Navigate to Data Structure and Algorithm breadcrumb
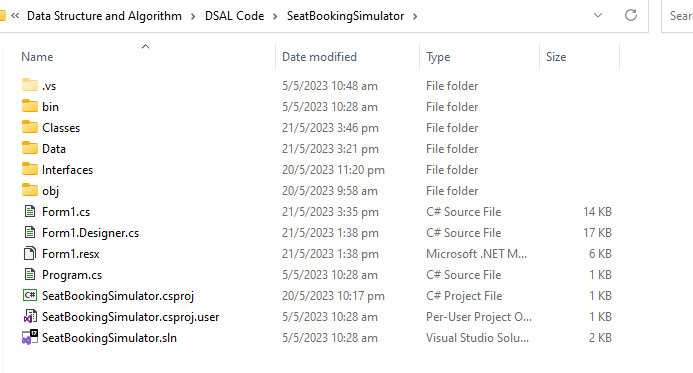Viewport: 693px width, 373px height. (x=104, y=16)
